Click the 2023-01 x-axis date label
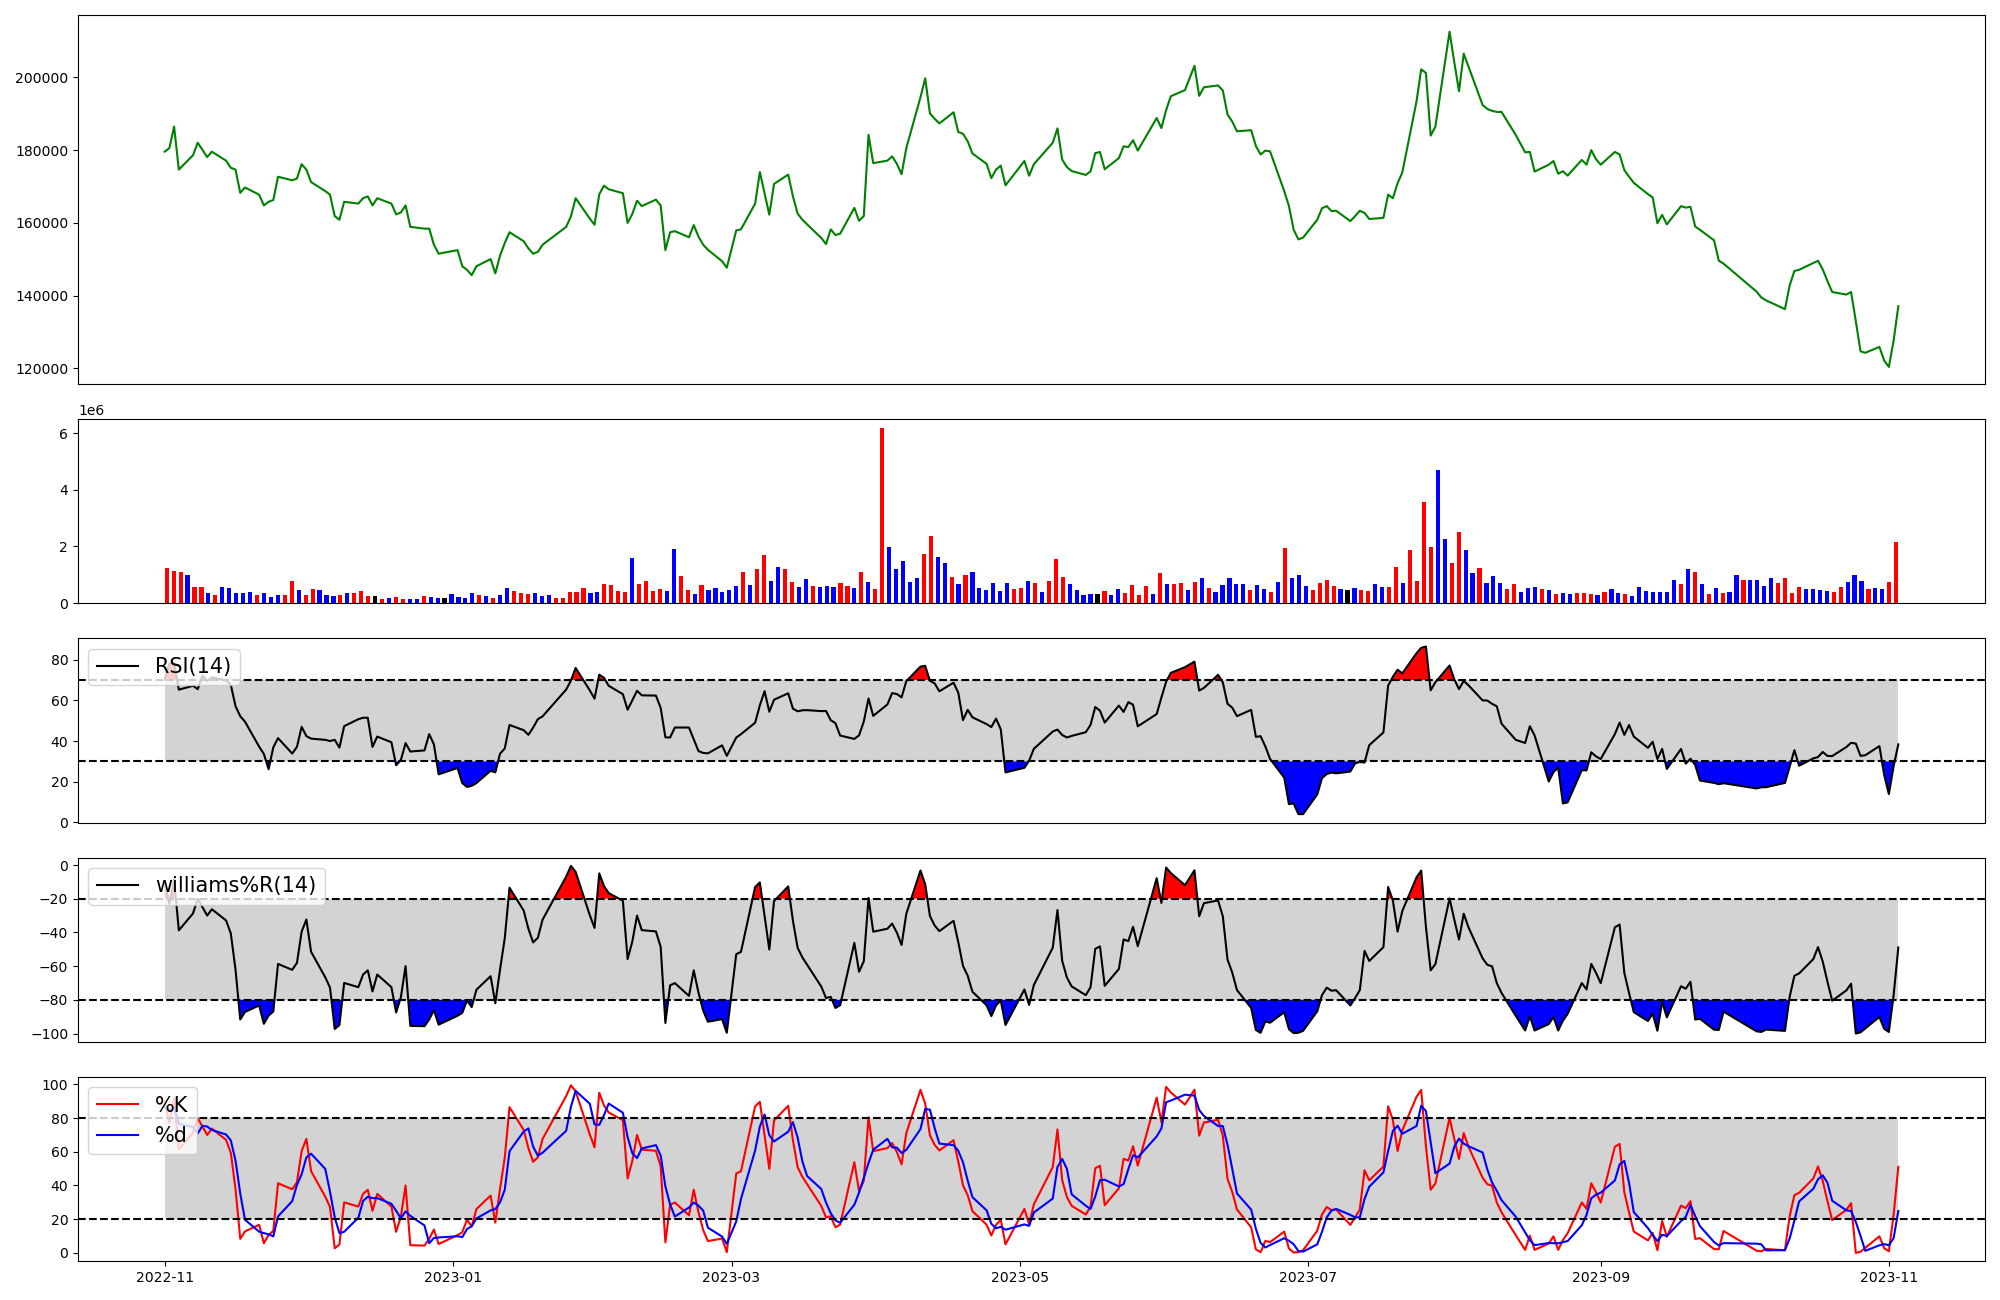 click(453, 1277)
